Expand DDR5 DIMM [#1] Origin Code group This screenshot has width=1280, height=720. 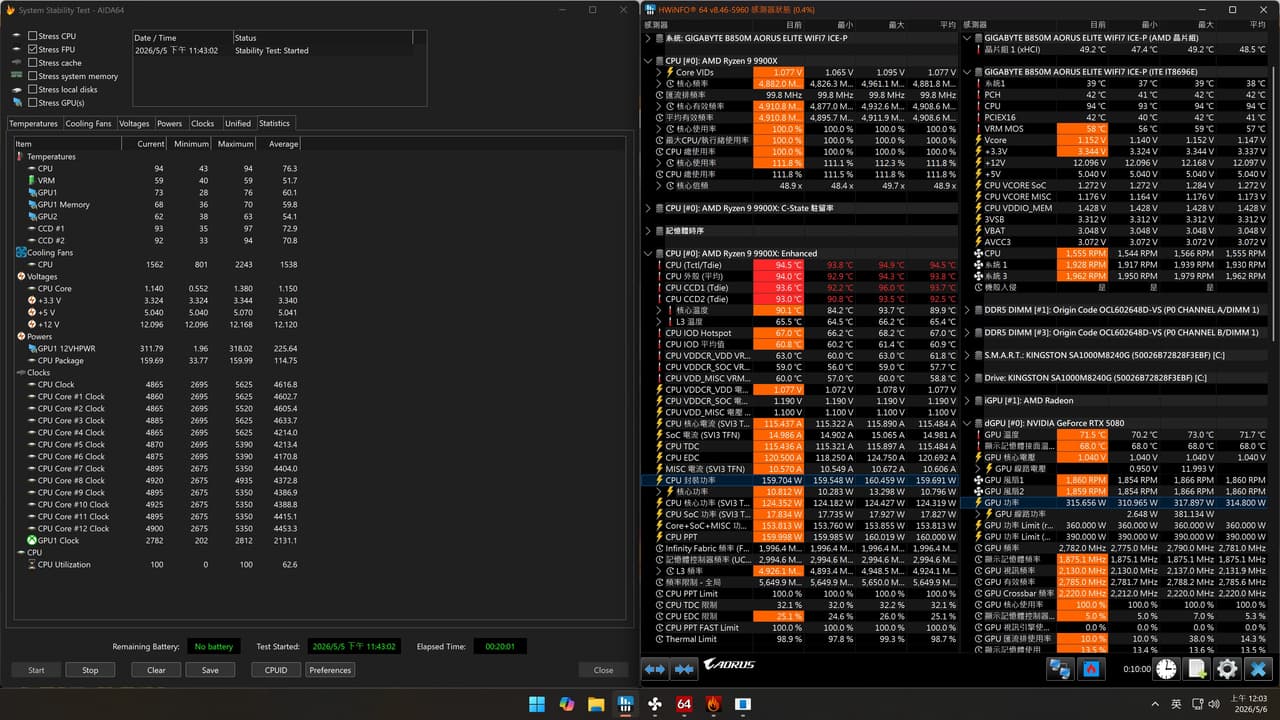(967, 310)
